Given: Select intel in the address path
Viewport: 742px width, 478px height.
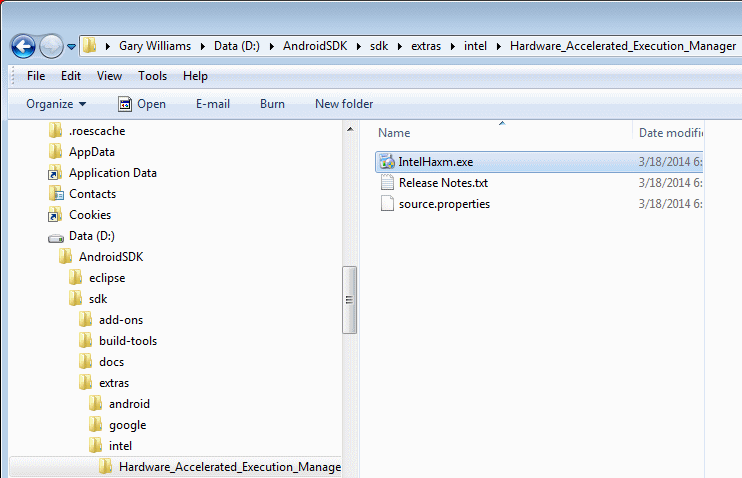Looking at the screenshot, I should point(475,46).
